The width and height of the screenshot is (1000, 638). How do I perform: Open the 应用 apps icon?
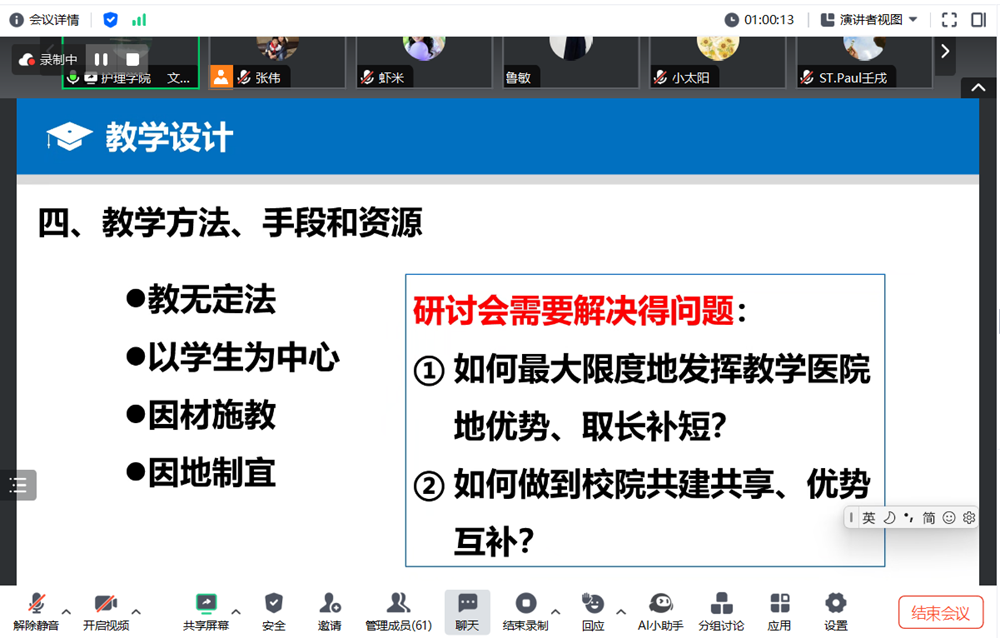coord(779,611)
